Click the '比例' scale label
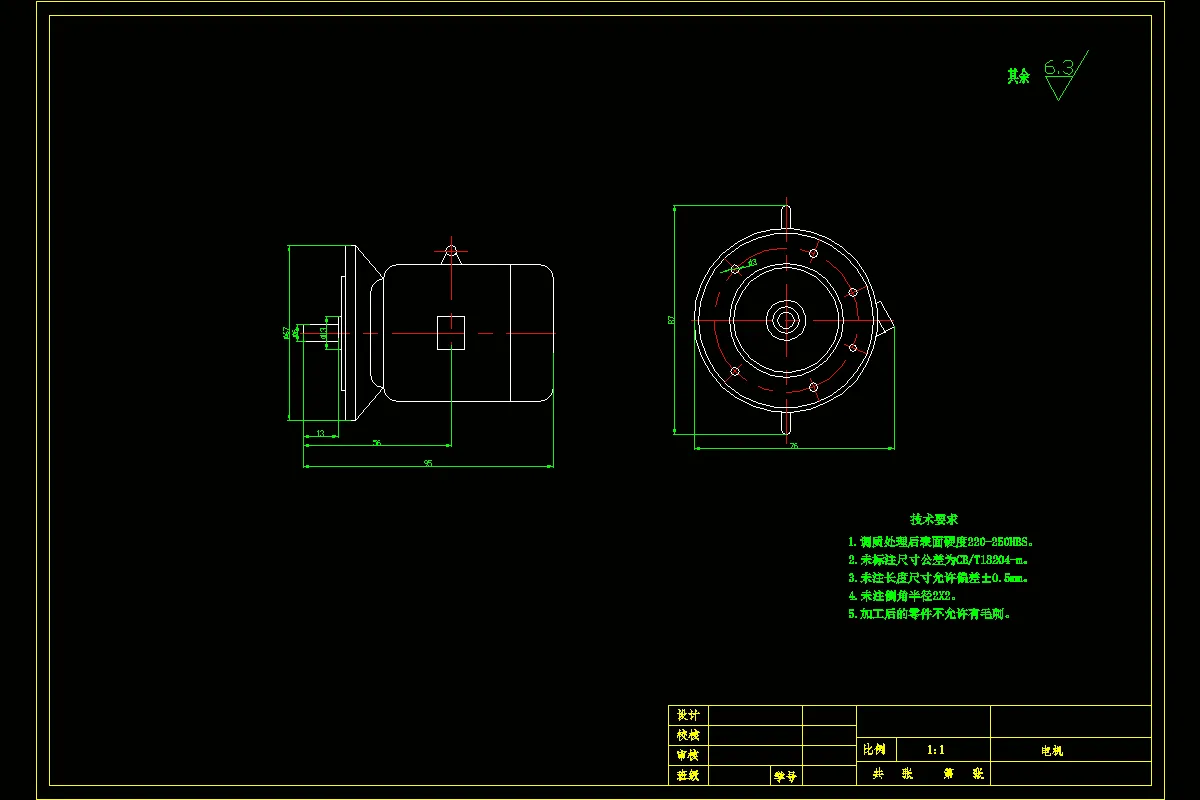The width and height of the screenshot is (1200, 800). coord(875,749)
